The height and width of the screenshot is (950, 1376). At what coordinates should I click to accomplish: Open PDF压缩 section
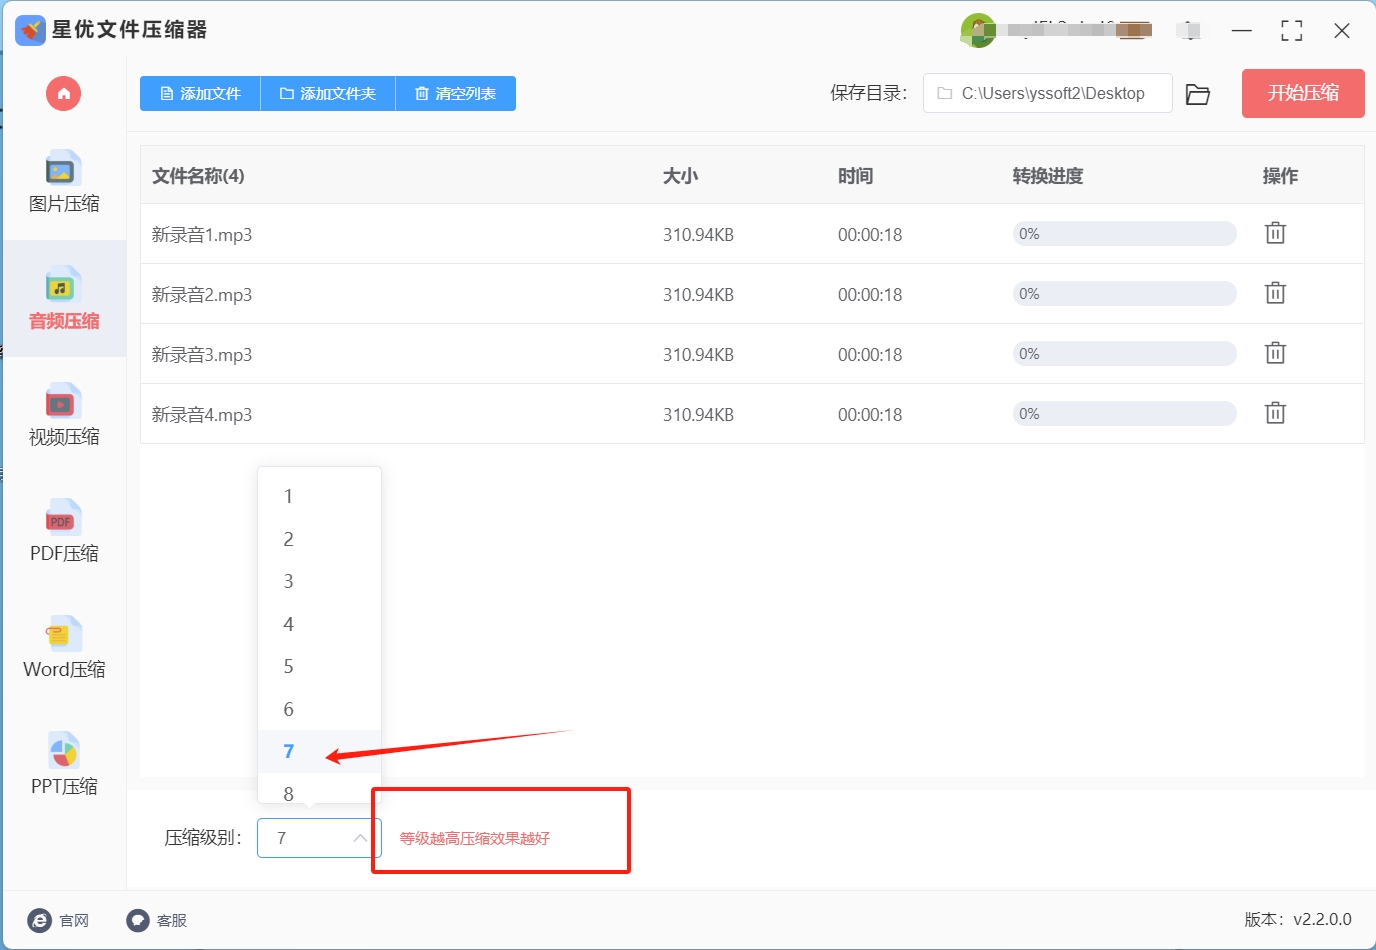(x=64, y=531)
